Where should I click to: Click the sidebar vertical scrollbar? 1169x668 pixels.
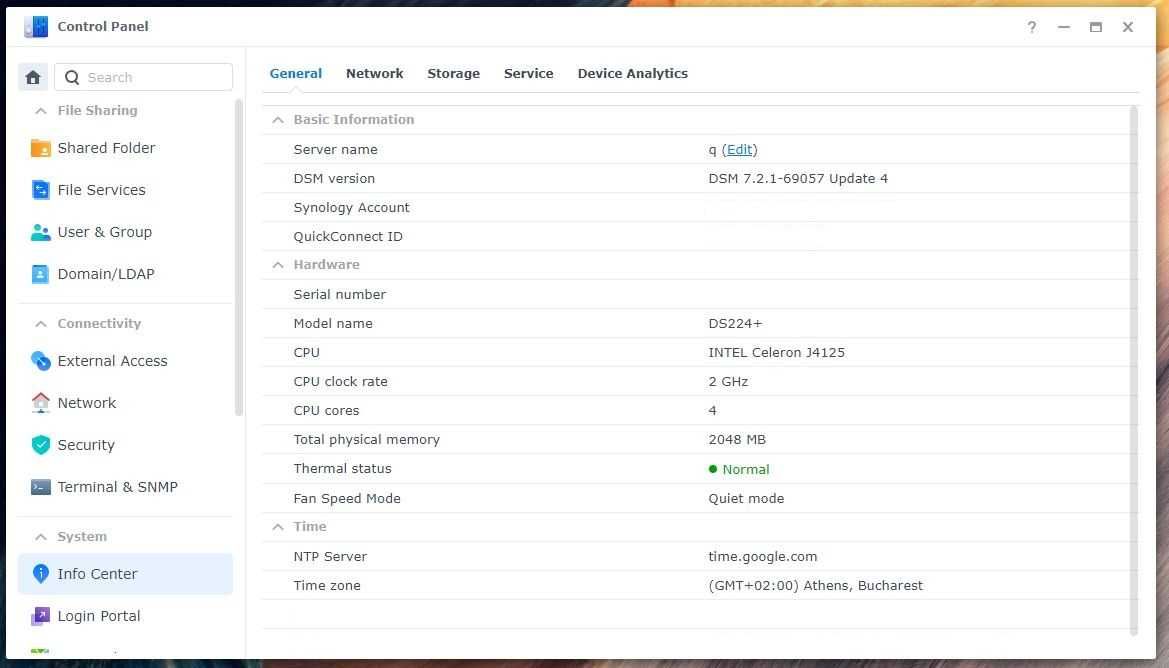[x=239, y=257]
